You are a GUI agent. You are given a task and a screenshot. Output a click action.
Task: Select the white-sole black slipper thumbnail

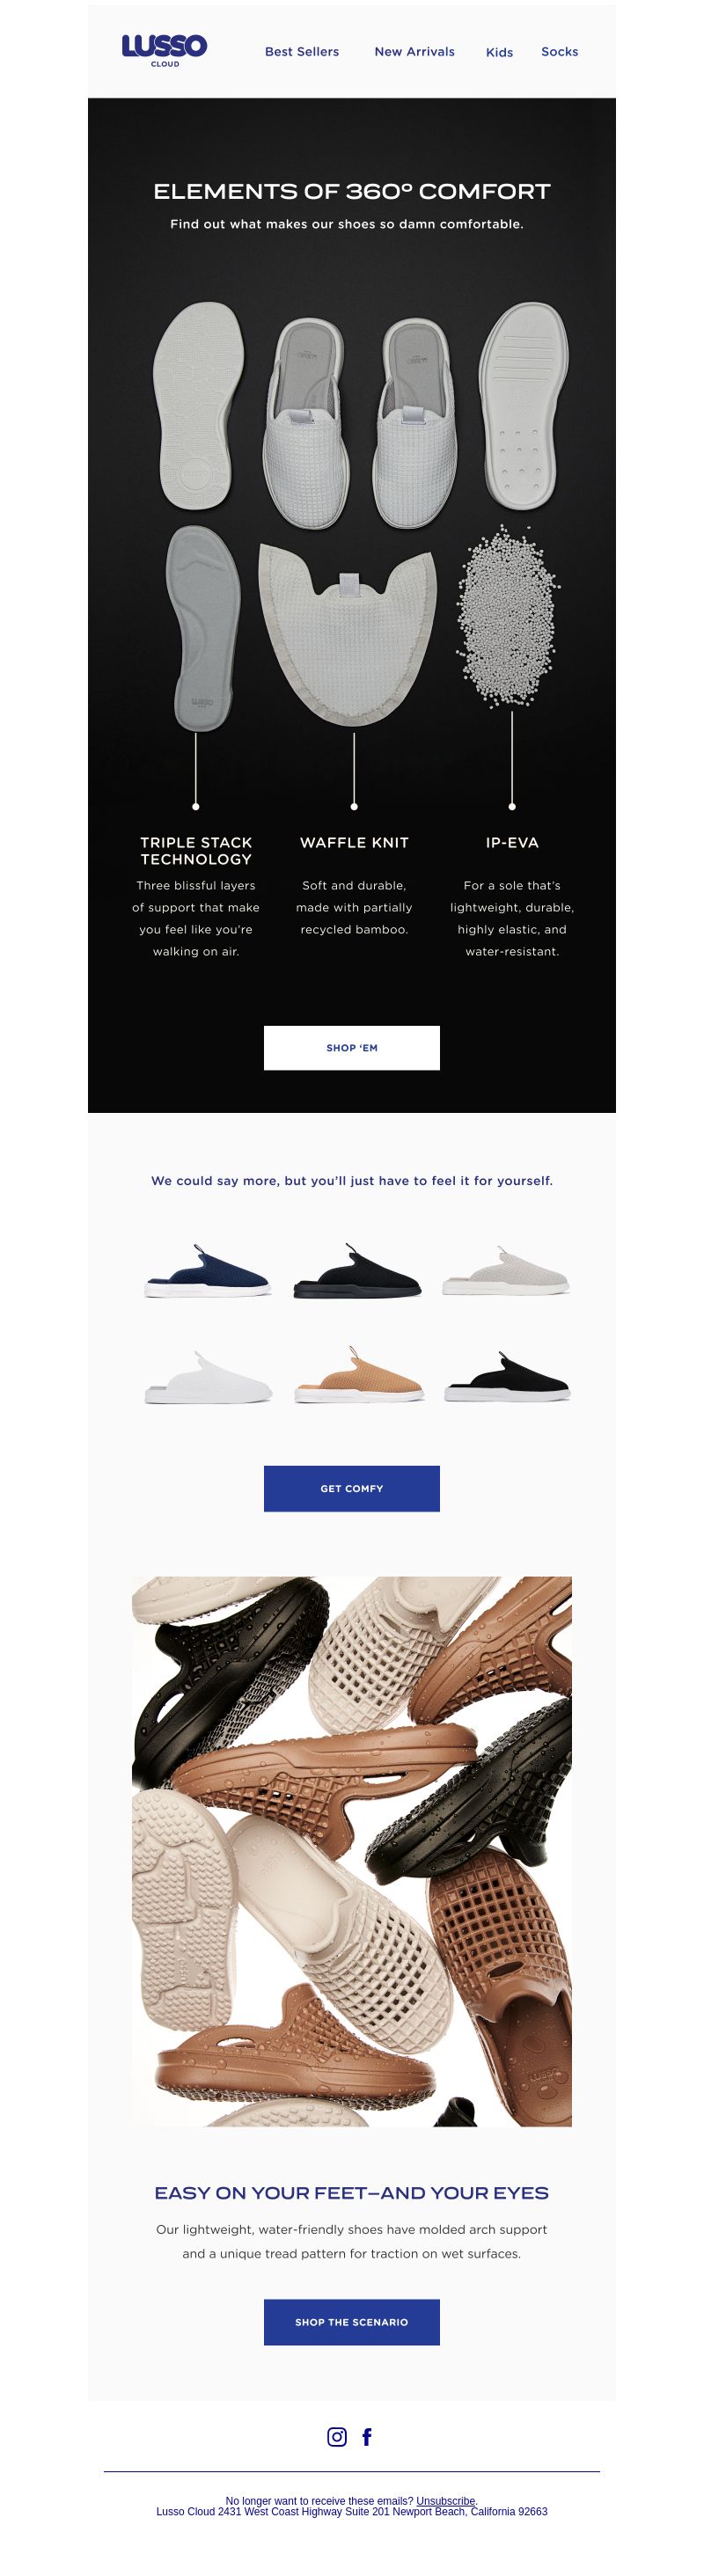coord(506,1376)
